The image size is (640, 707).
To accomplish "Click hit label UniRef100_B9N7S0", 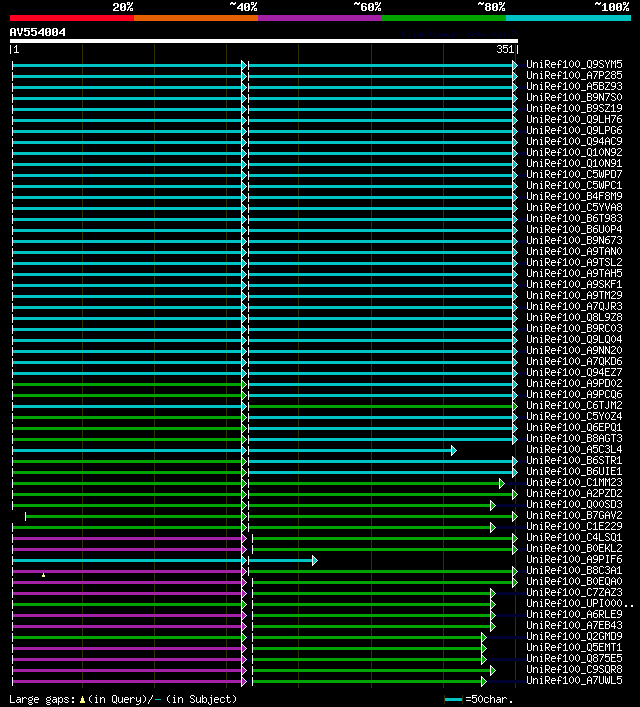I will pyautogui.click(x=574, y=97).
